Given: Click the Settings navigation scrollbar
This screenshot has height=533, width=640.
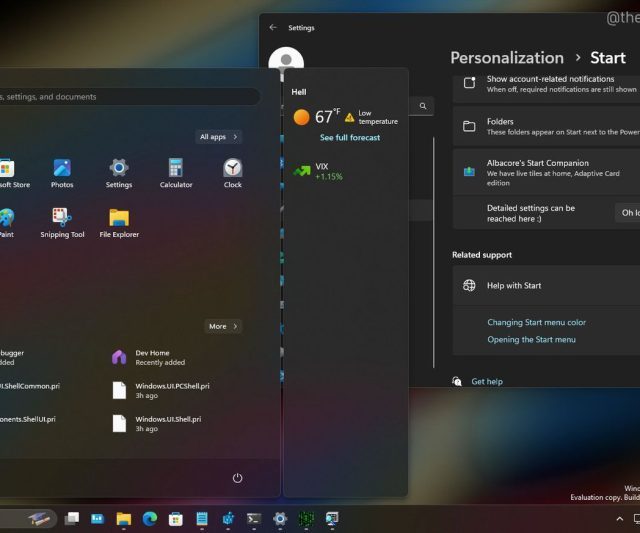Looking at the screenshot, I should pos(433,252).
